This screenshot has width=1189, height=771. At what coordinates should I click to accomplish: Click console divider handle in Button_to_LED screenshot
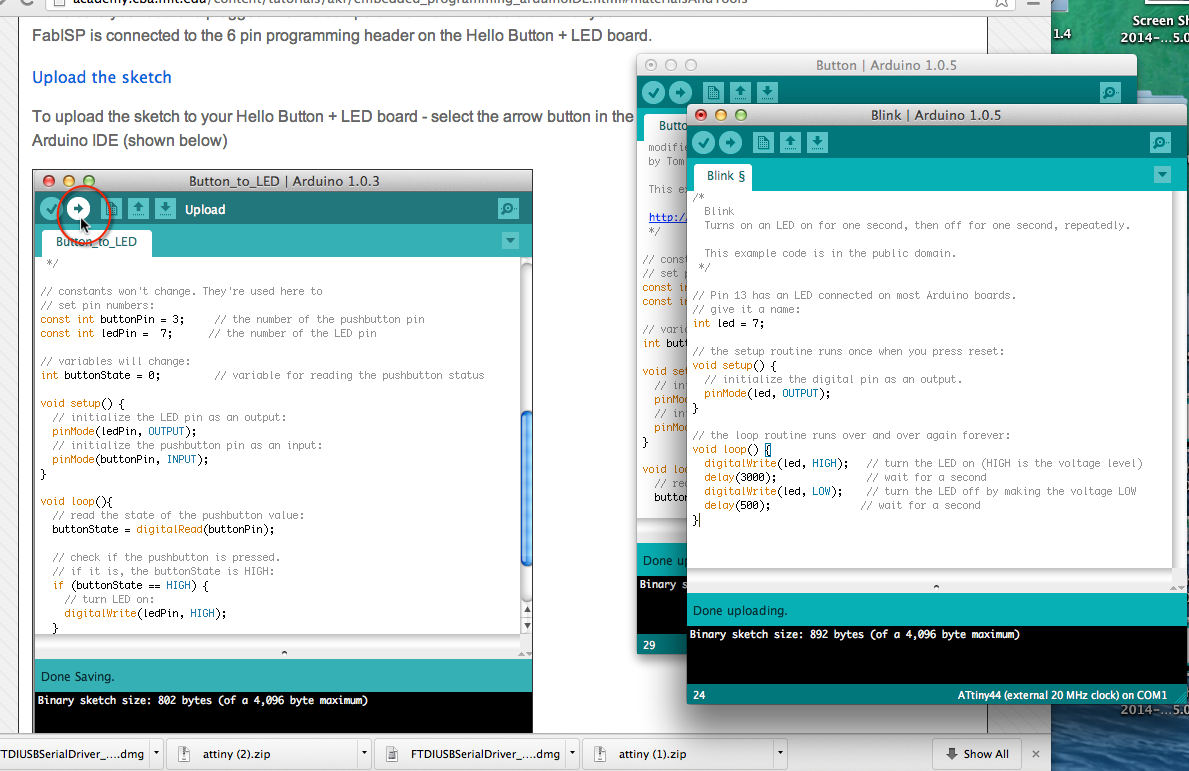click(284, 652)
